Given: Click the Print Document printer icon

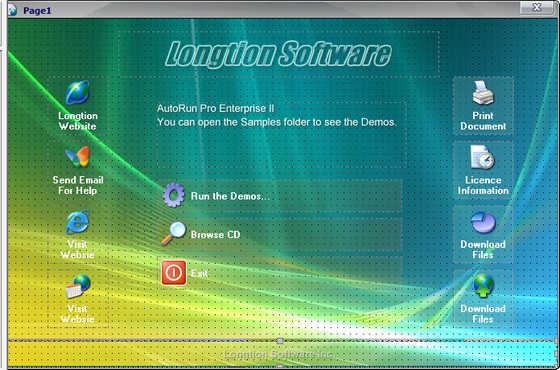Looking at the screenshot, I should coord(483,92).
